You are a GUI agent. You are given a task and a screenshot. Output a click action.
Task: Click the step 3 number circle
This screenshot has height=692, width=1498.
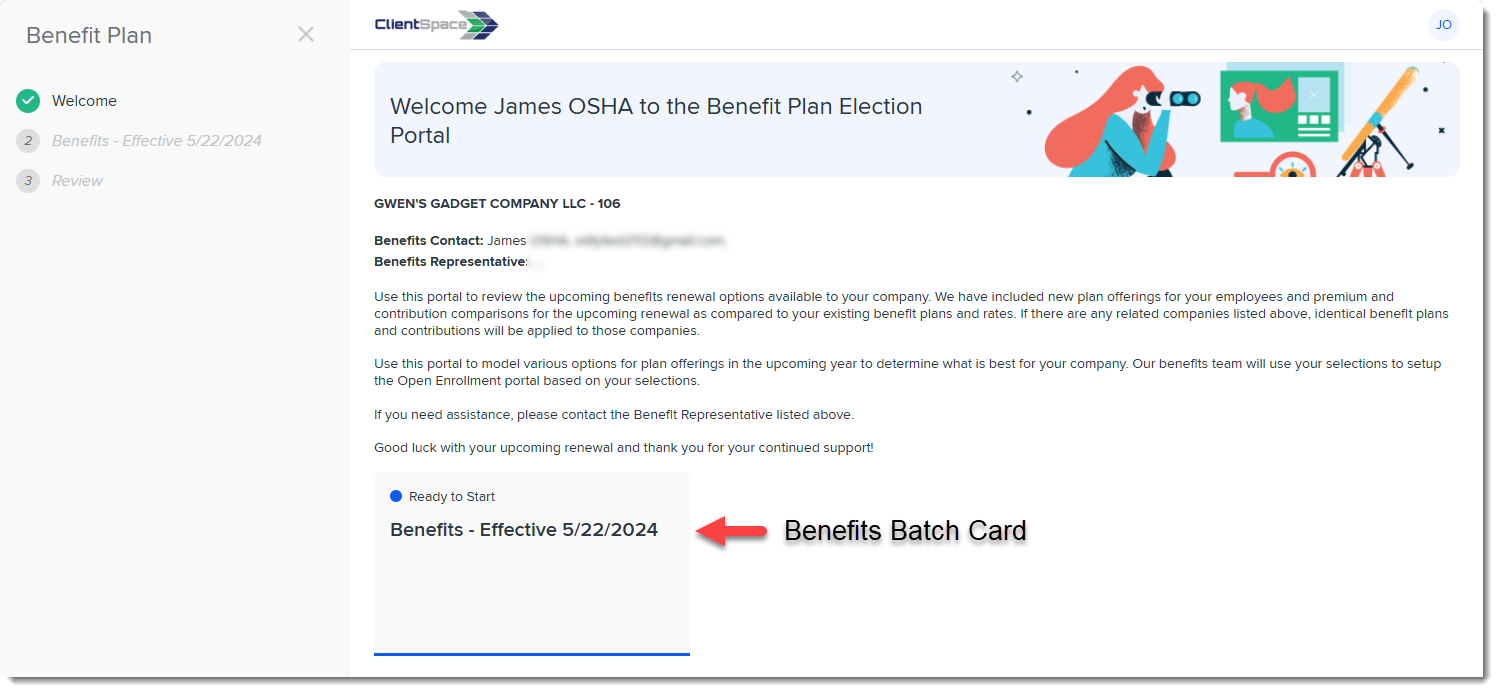tap(28, 181)
